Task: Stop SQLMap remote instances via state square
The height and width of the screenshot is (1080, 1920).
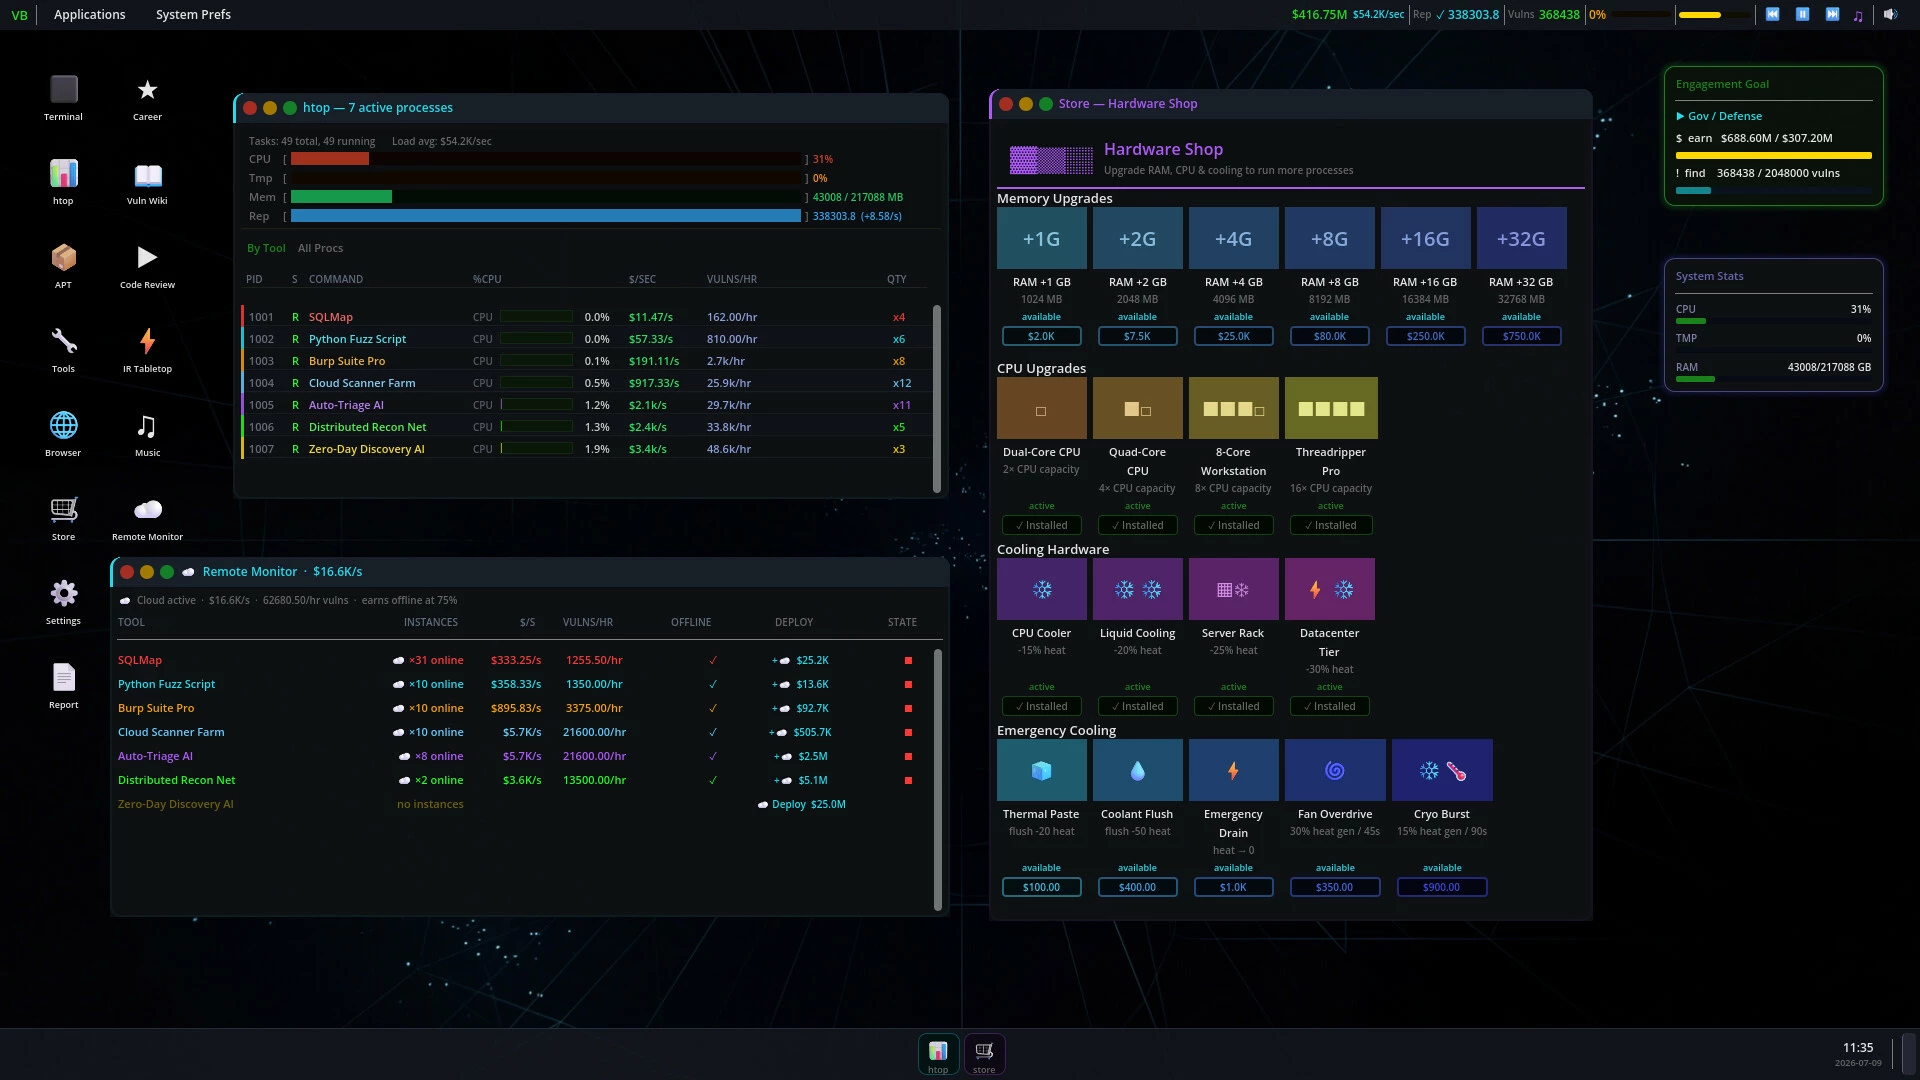Action: pos(908,660)
